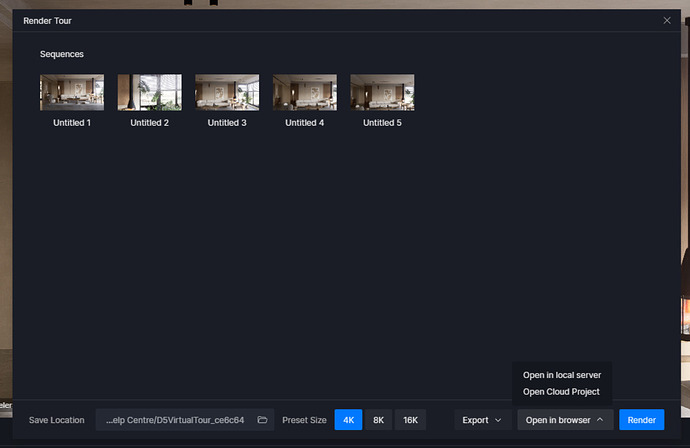Select the Untitled 4 sequence thumbnail image
This screenshot has width=690, height=448.
coord(304,92)
